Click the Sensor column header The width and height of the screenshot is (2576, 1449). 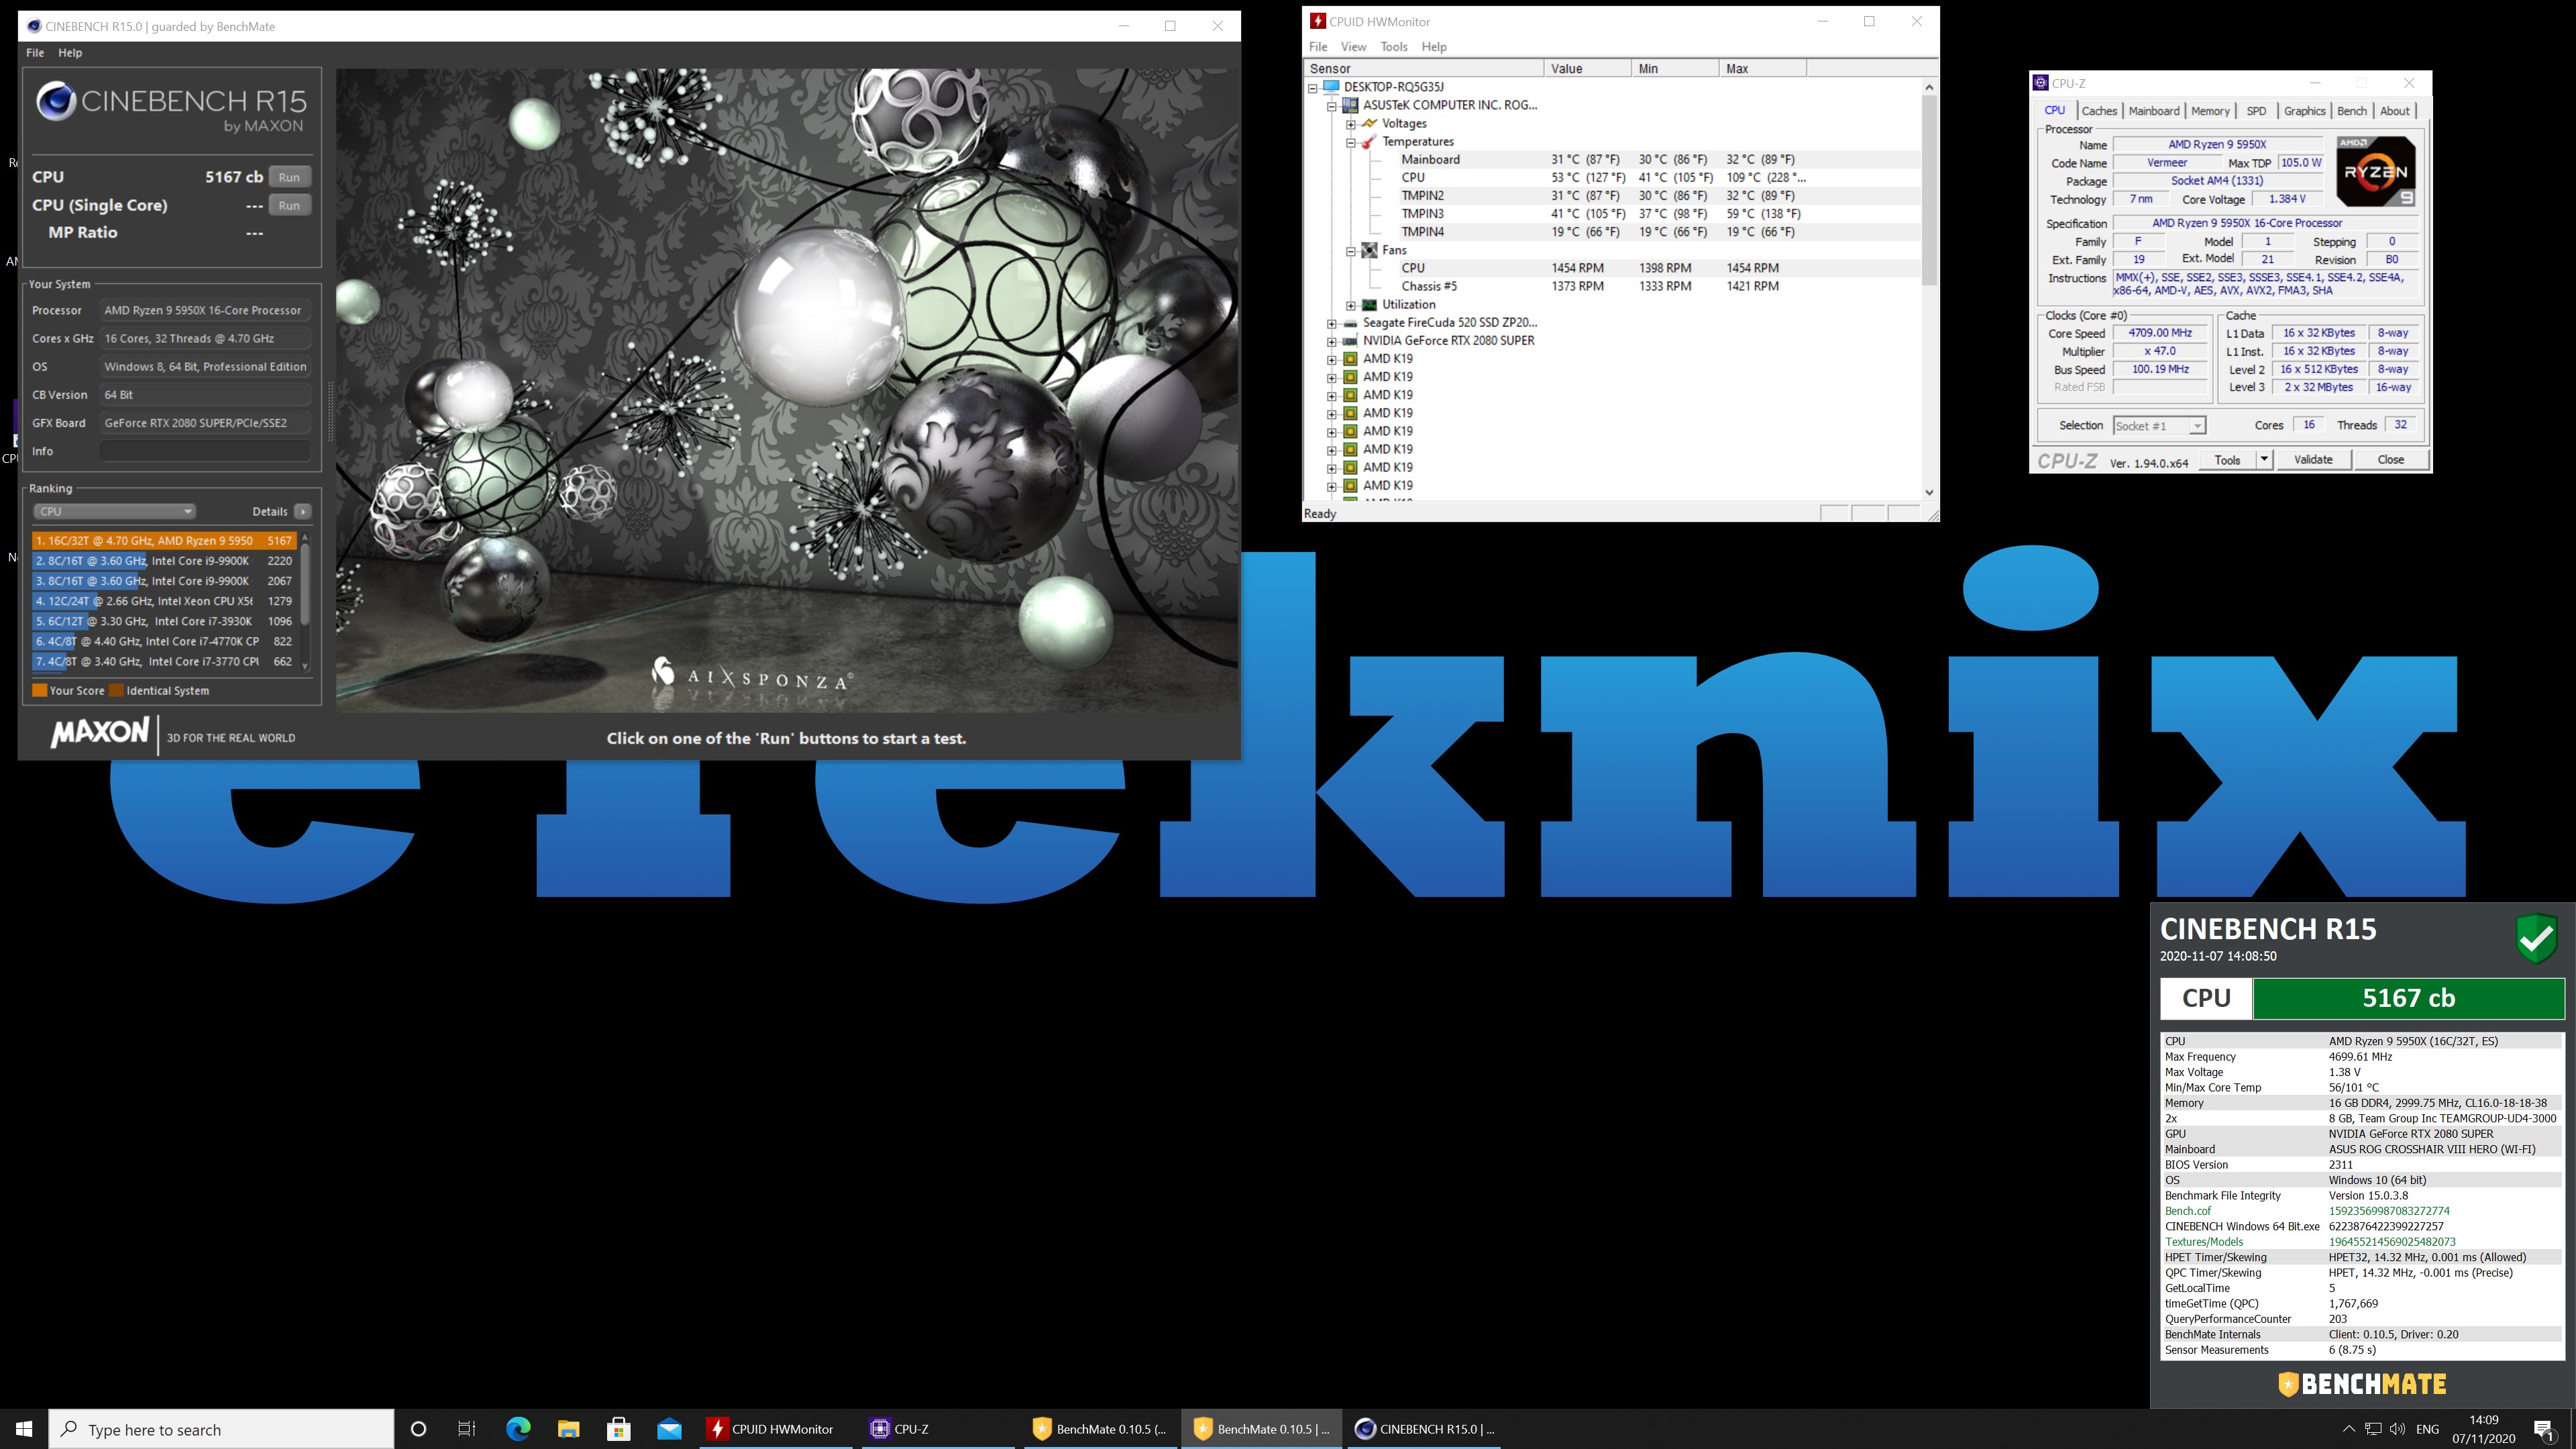1424,68
